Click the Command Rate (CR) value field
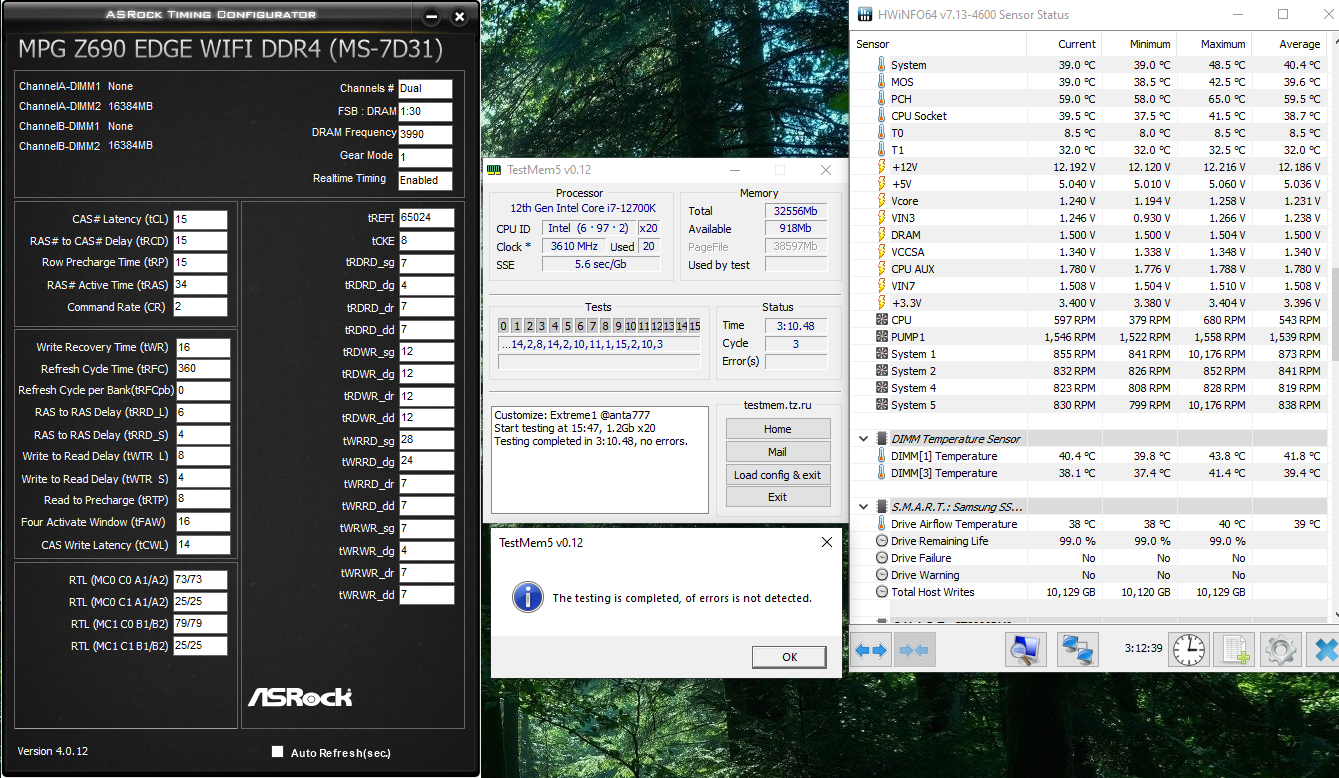 [x=200, y=307]
